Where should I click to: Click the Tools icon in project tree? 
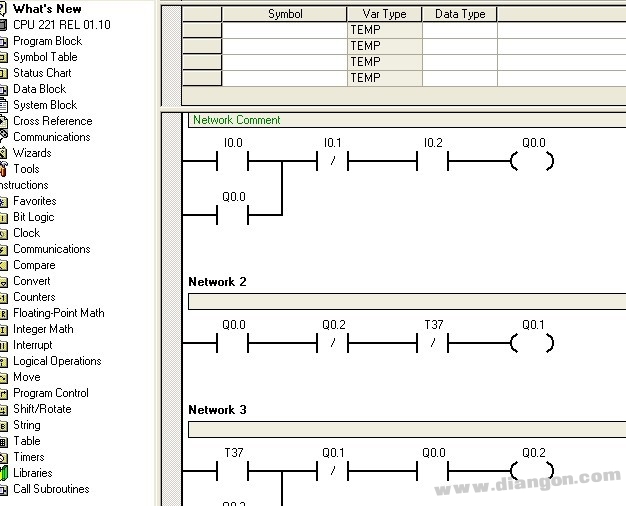point(3,169)
